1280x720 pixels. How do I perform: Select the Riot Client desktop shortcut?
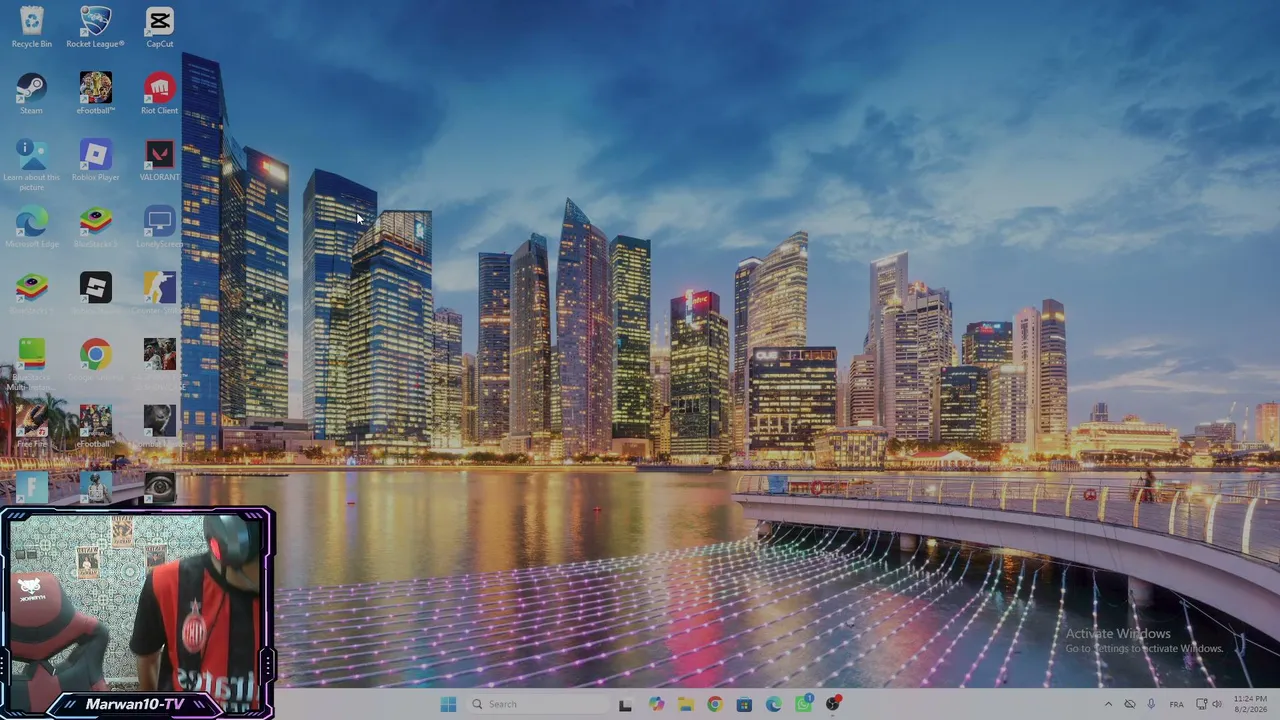(x=160, y=93)
